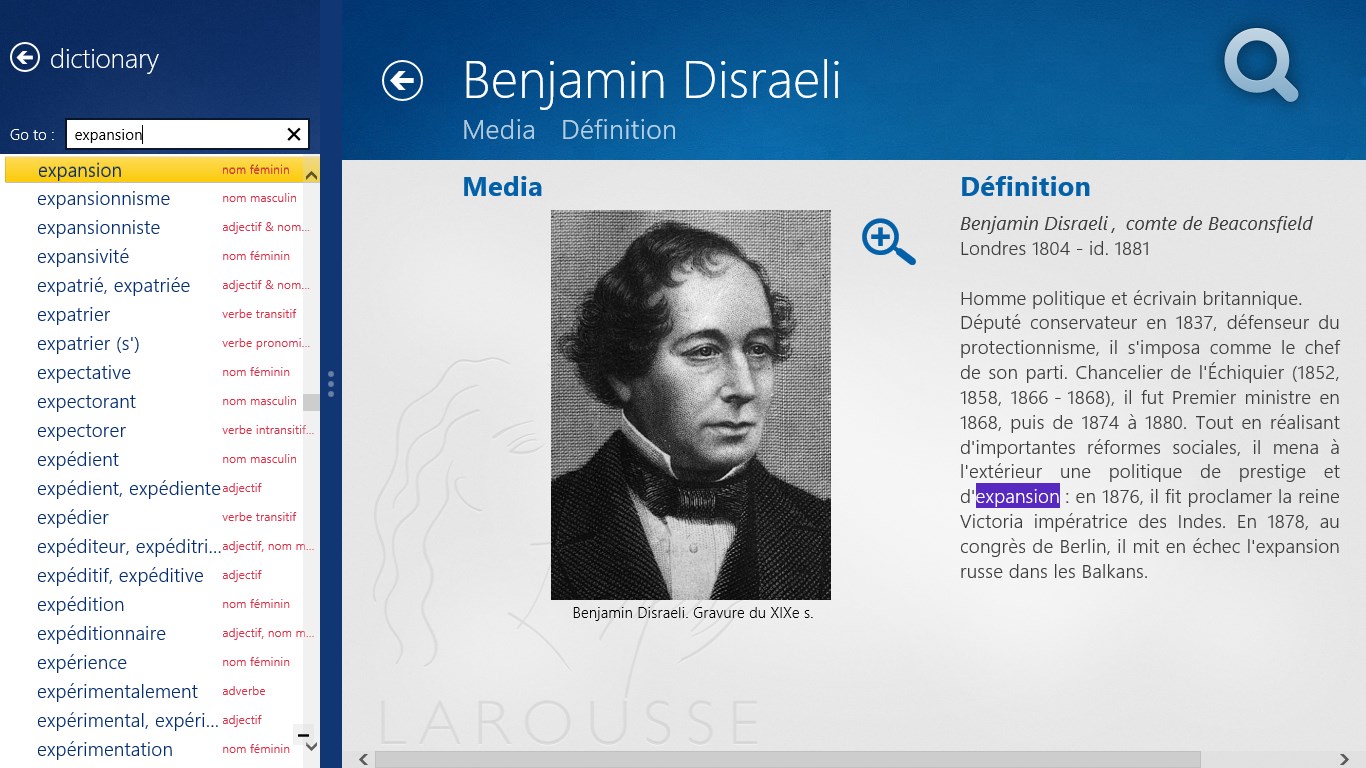The height and width of the screenshot is (768, 1366).
Task: Select the expansionnisme entry in list
Action: [103, 199]
